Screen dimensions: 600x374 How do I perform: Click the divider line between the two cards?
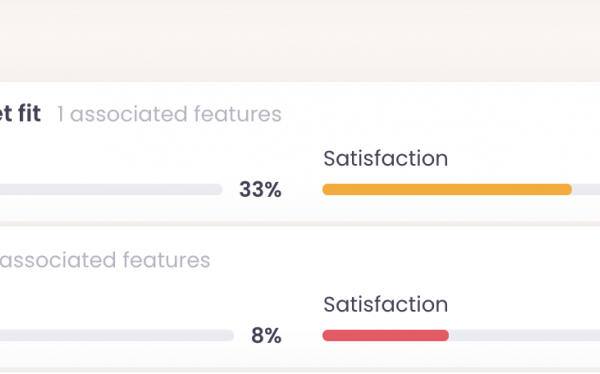click(300, 224)
